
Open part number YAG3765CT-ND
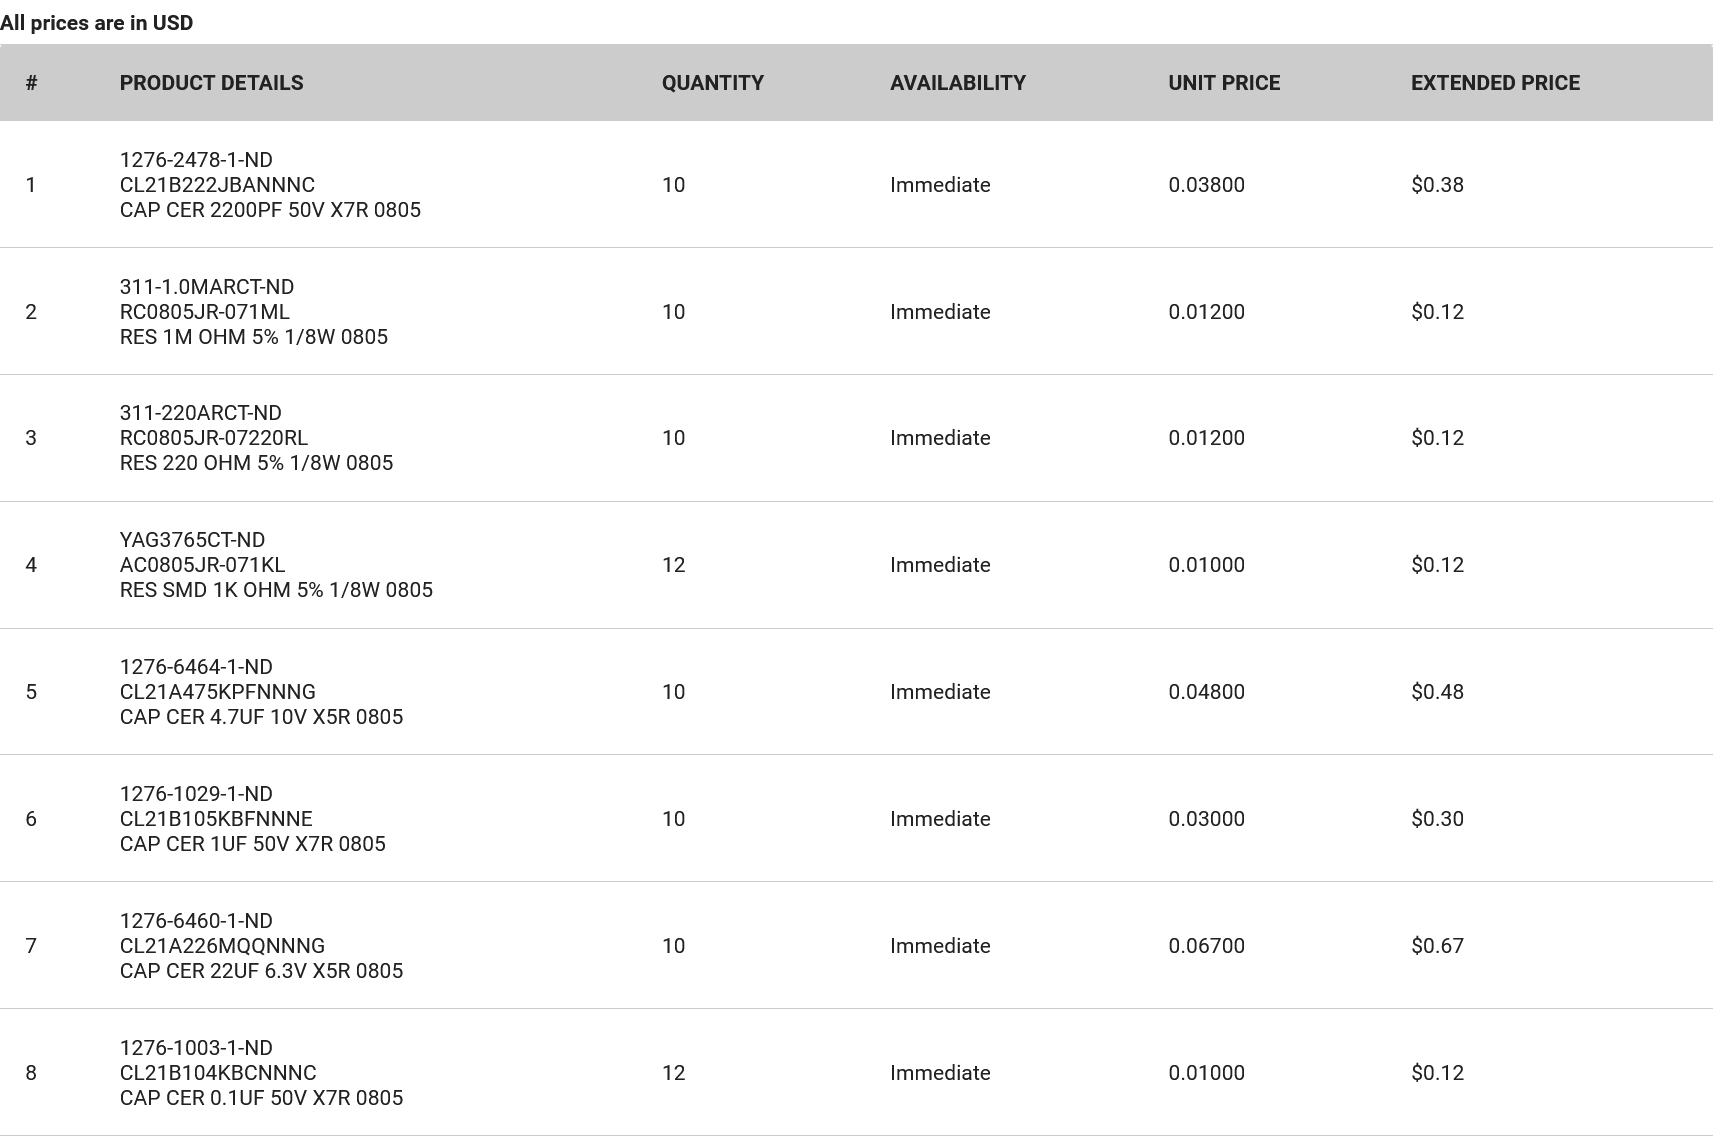(192, 540)
